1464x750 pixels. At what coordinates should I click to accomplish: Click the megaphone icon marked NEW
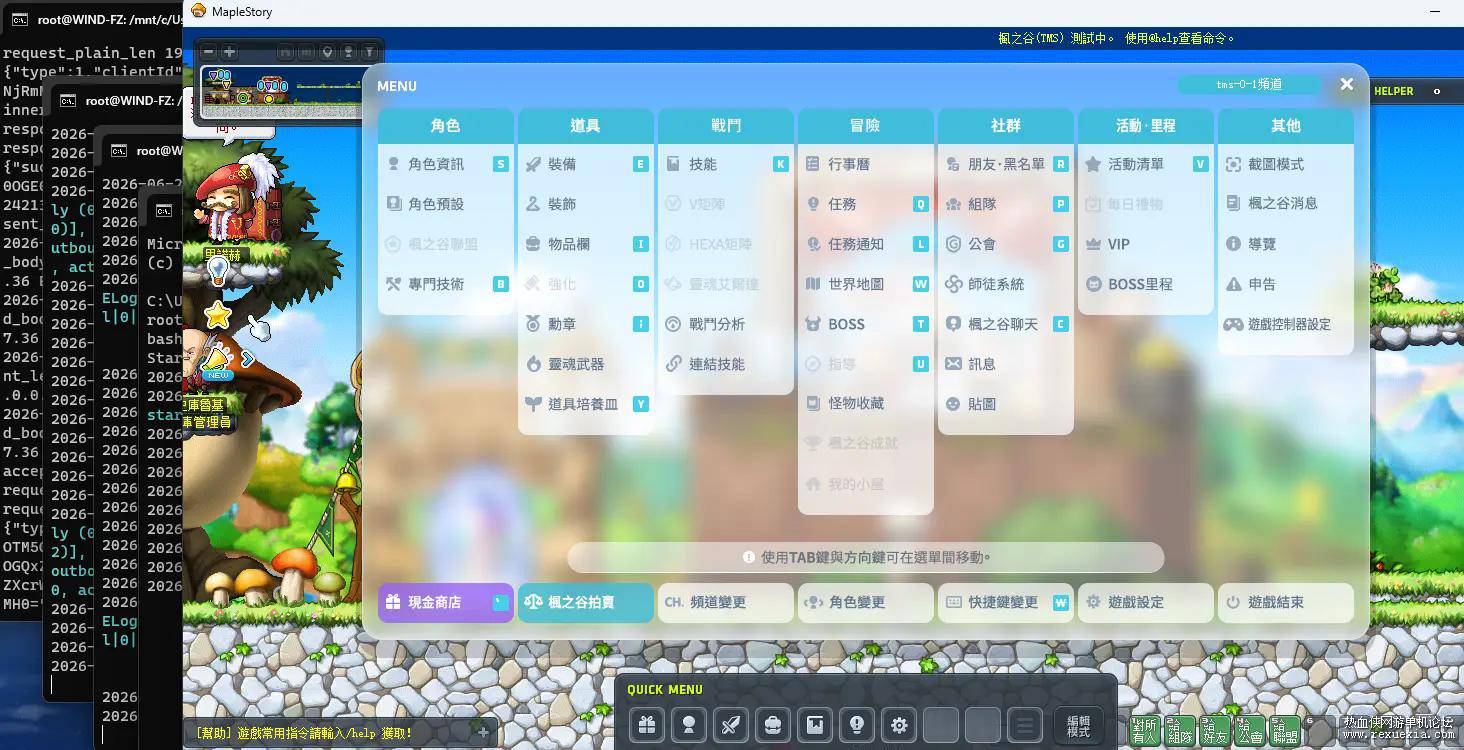point(217,361)
